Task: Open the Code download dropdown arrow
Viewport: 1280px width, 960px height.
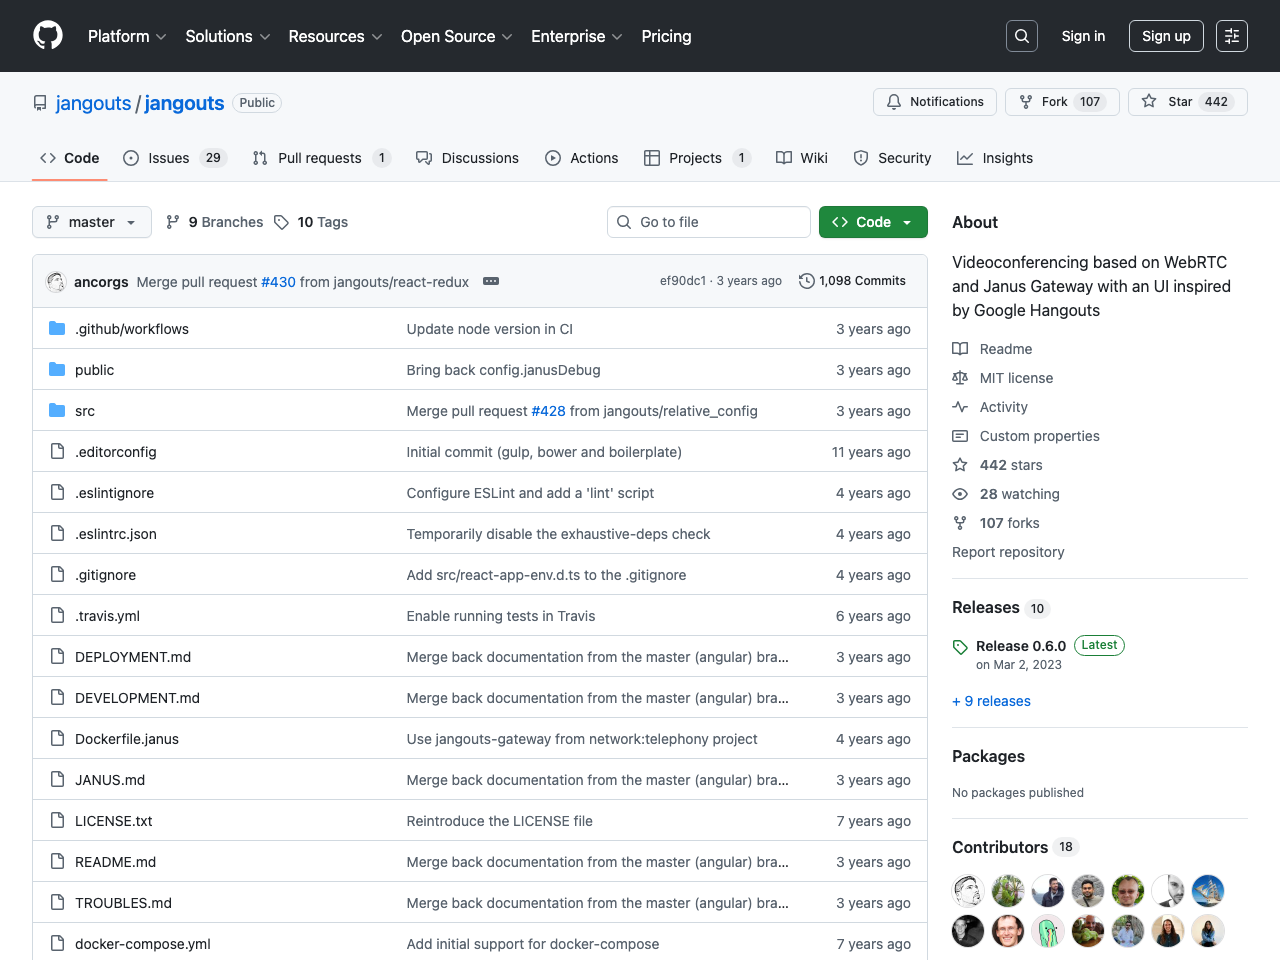Action: point(905,222)
